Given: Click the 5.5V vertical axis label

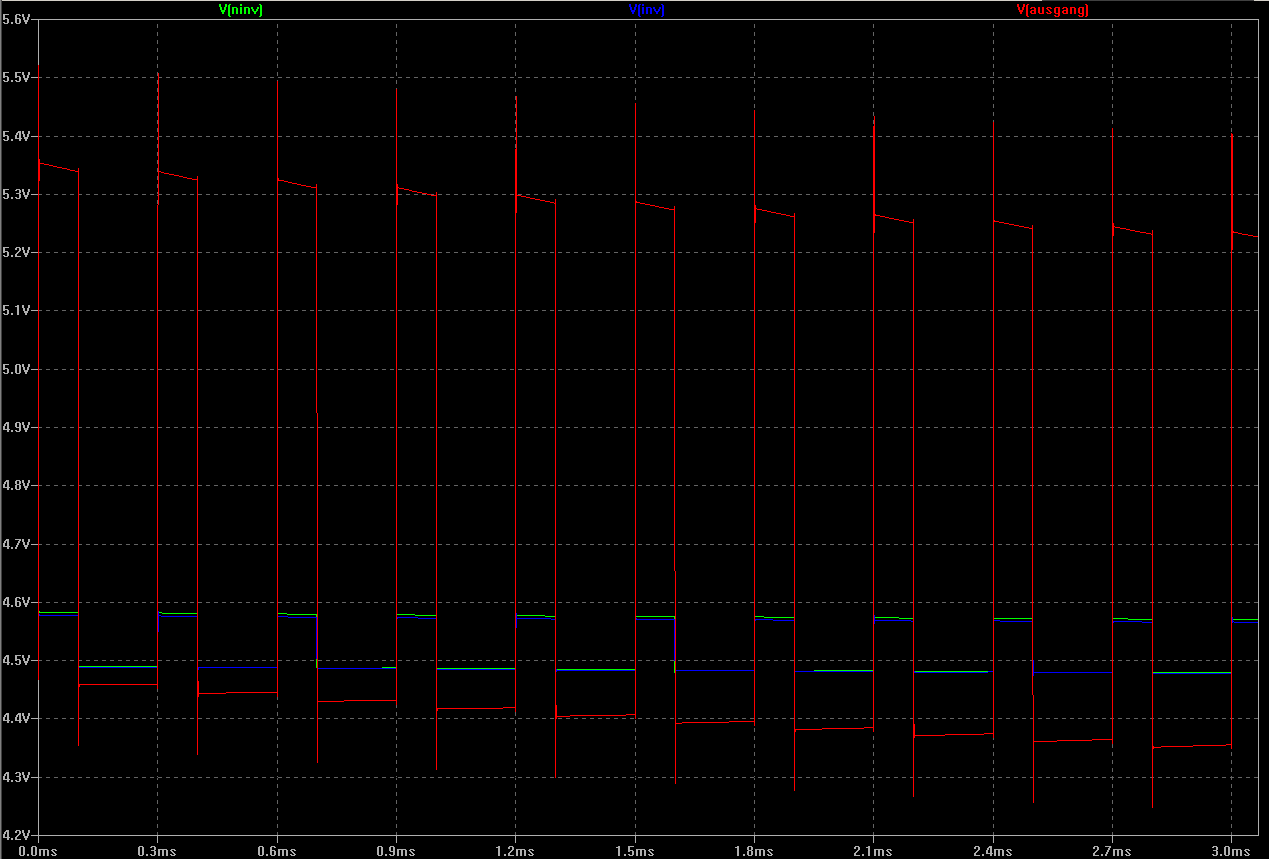Looking at the screenshot, I should 16,78.
